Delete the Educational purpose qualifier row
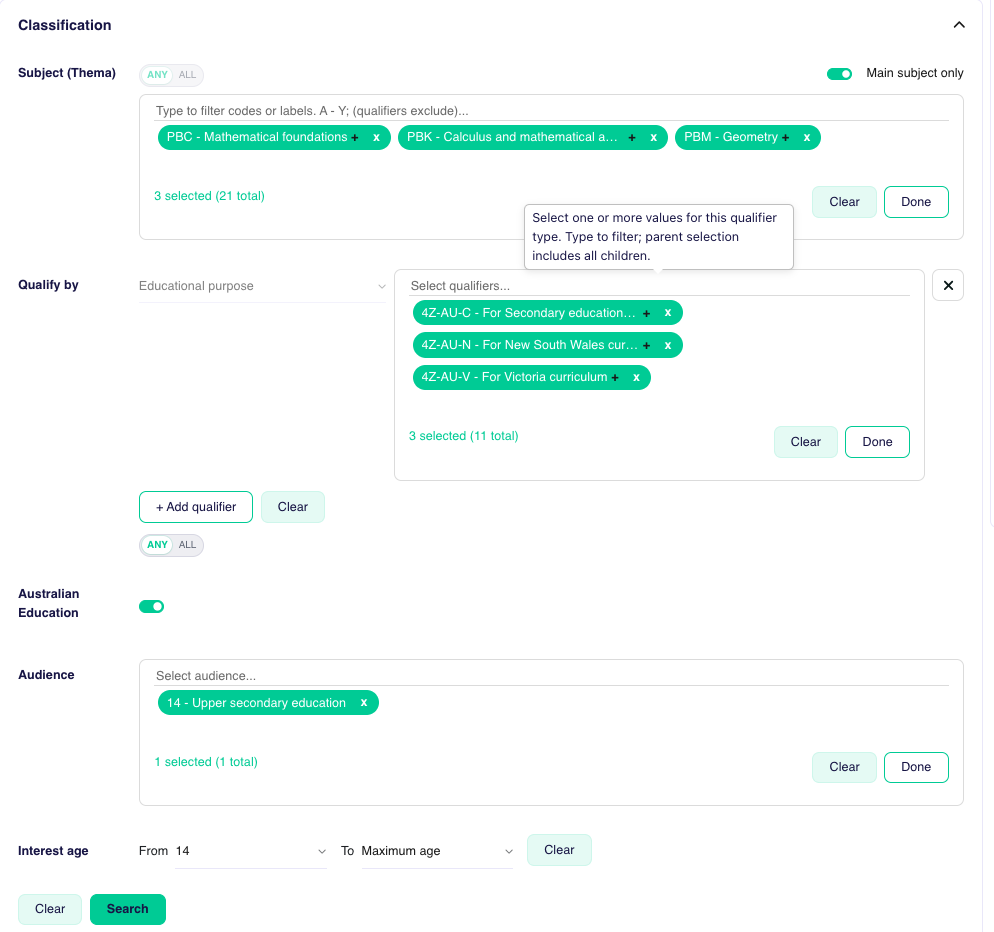This screenshot has width=994, height=932. pos(948,285)
